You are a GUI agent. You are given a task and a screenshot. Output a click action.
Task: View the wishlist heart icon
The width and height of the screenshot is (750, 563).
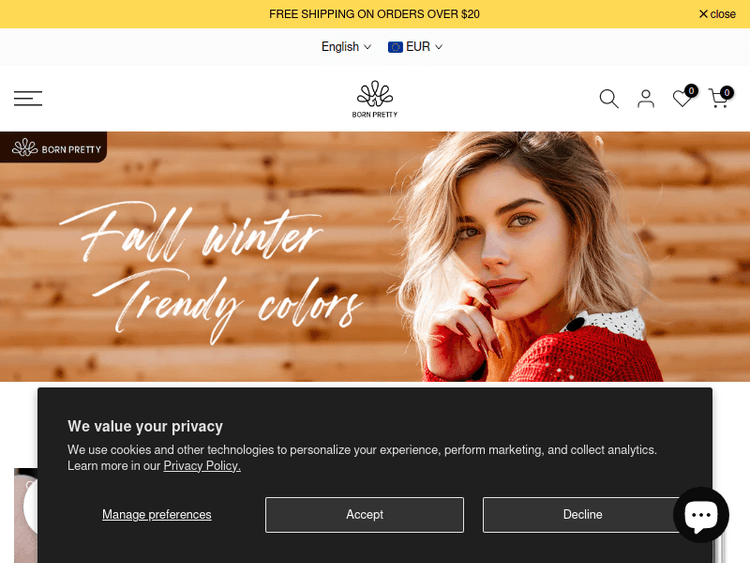tap(682, 99)
